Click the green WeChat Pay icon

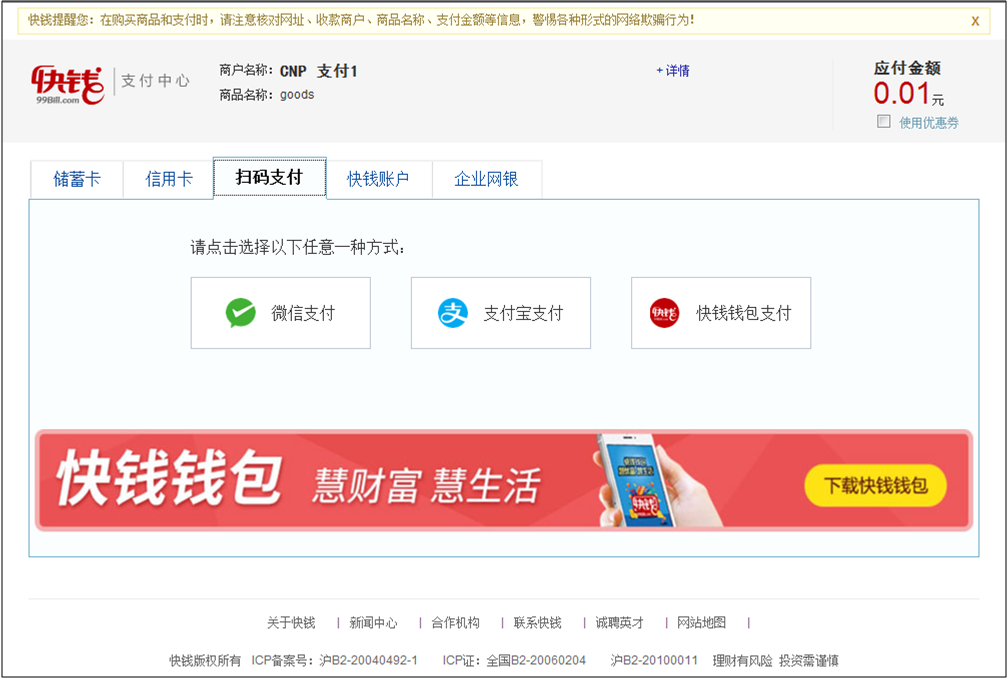(x=240, y=313)
